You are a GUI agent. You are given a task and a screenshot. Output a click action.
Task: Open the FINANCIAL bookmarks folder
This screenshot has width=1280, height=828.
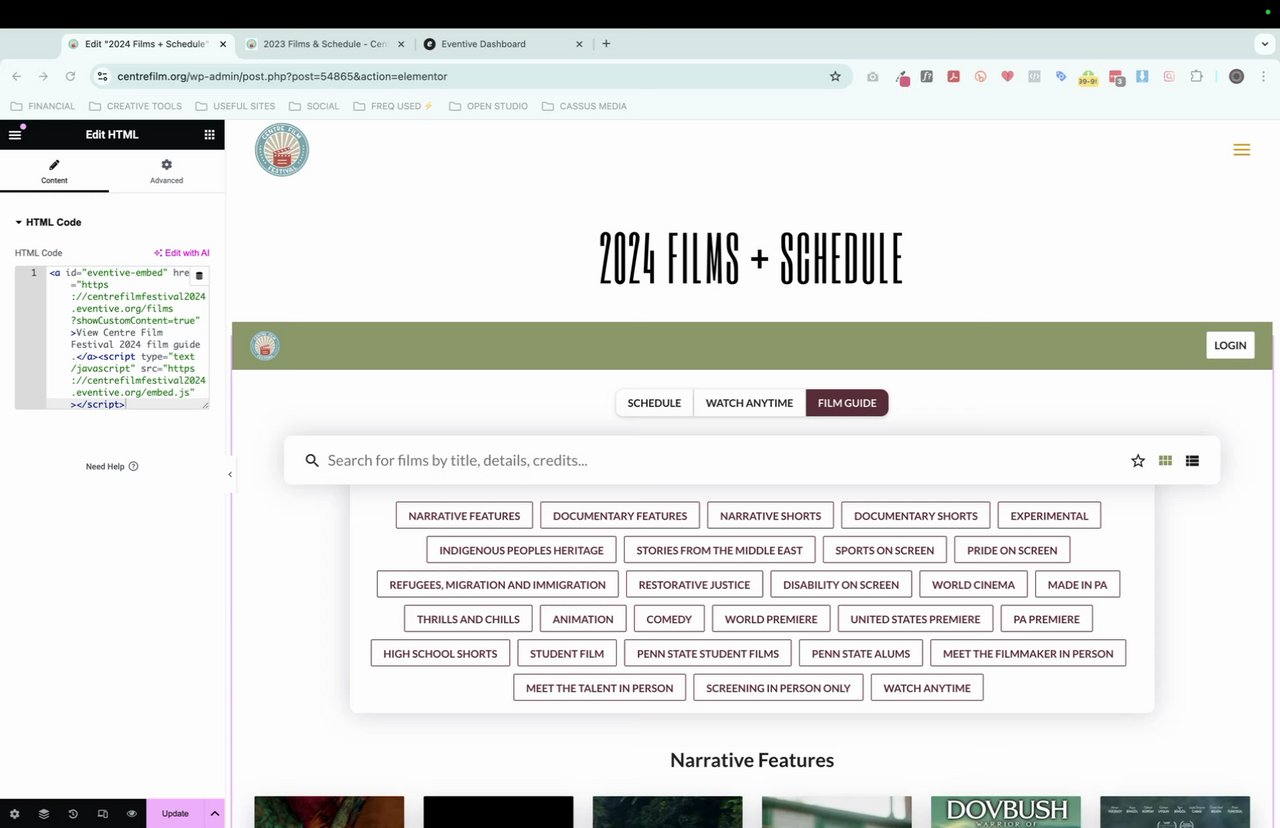click(x=42, y=106)
